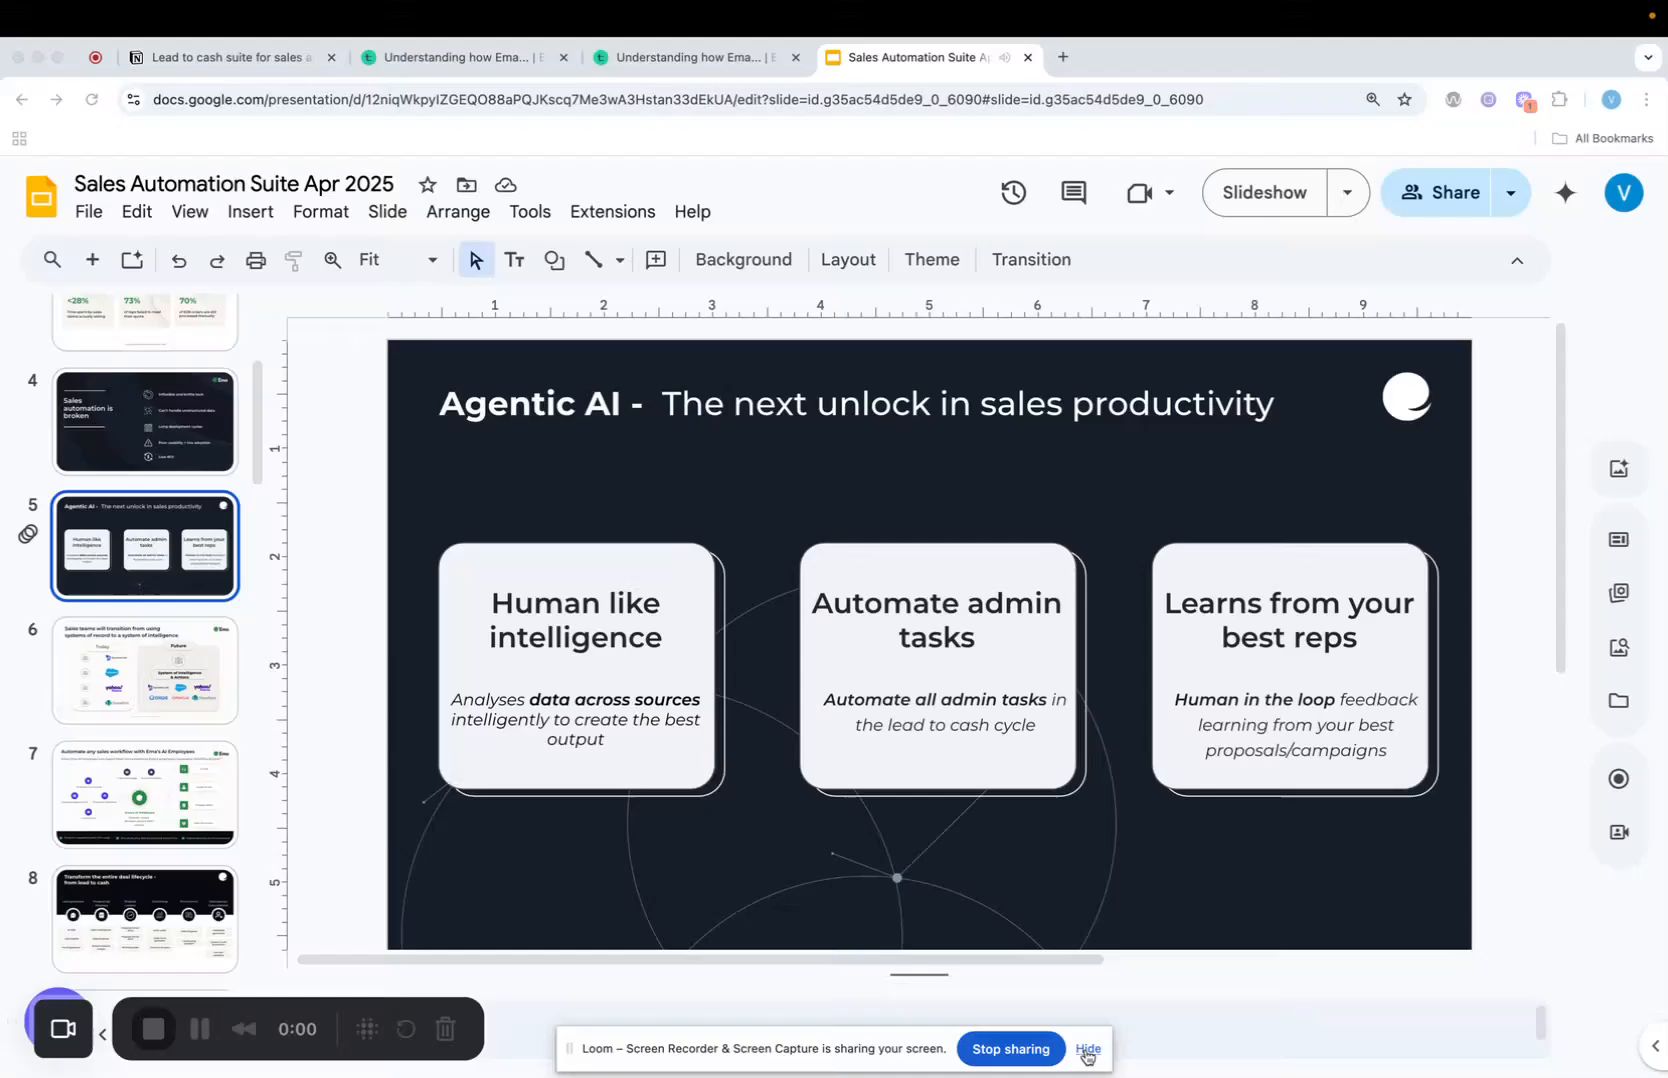Viewport: 1668px width, 1078px height.
Task: Restart the Loom recording
Action: 405,1029
